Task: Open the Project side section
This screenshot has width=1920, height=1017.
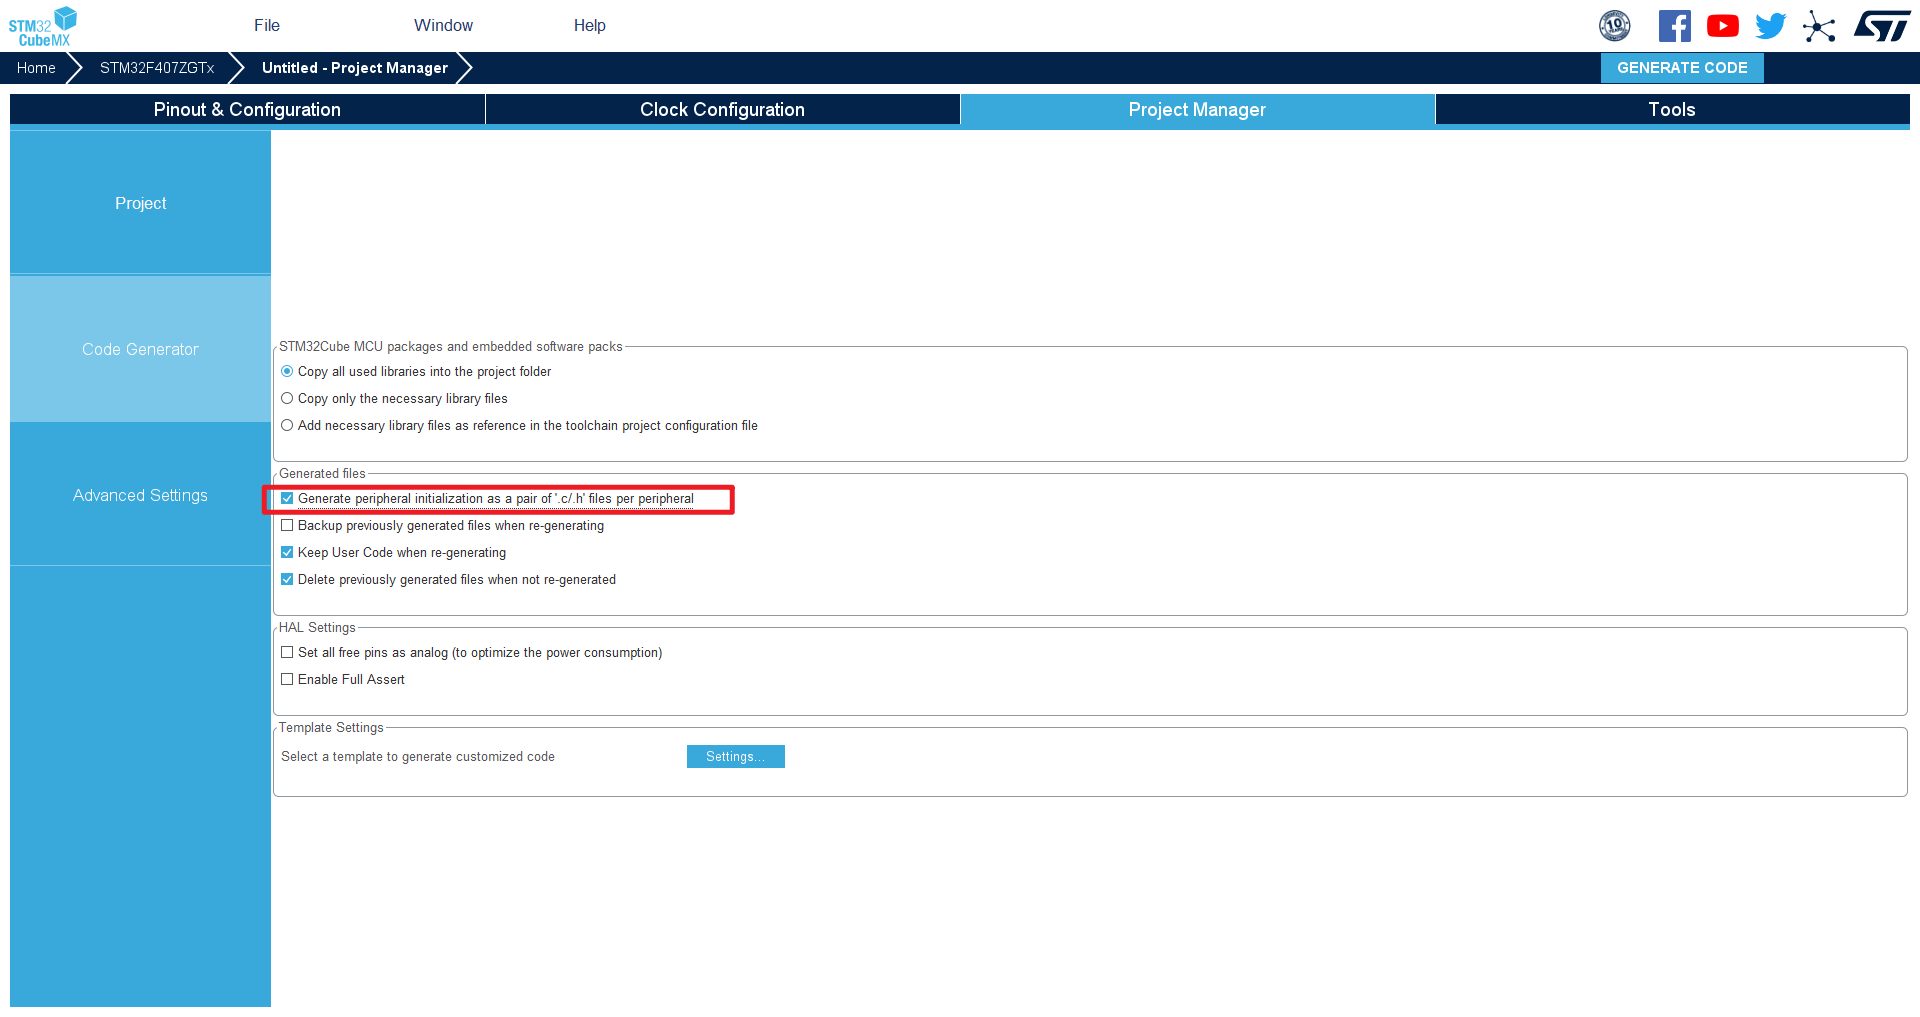Action: click(140, 203)
